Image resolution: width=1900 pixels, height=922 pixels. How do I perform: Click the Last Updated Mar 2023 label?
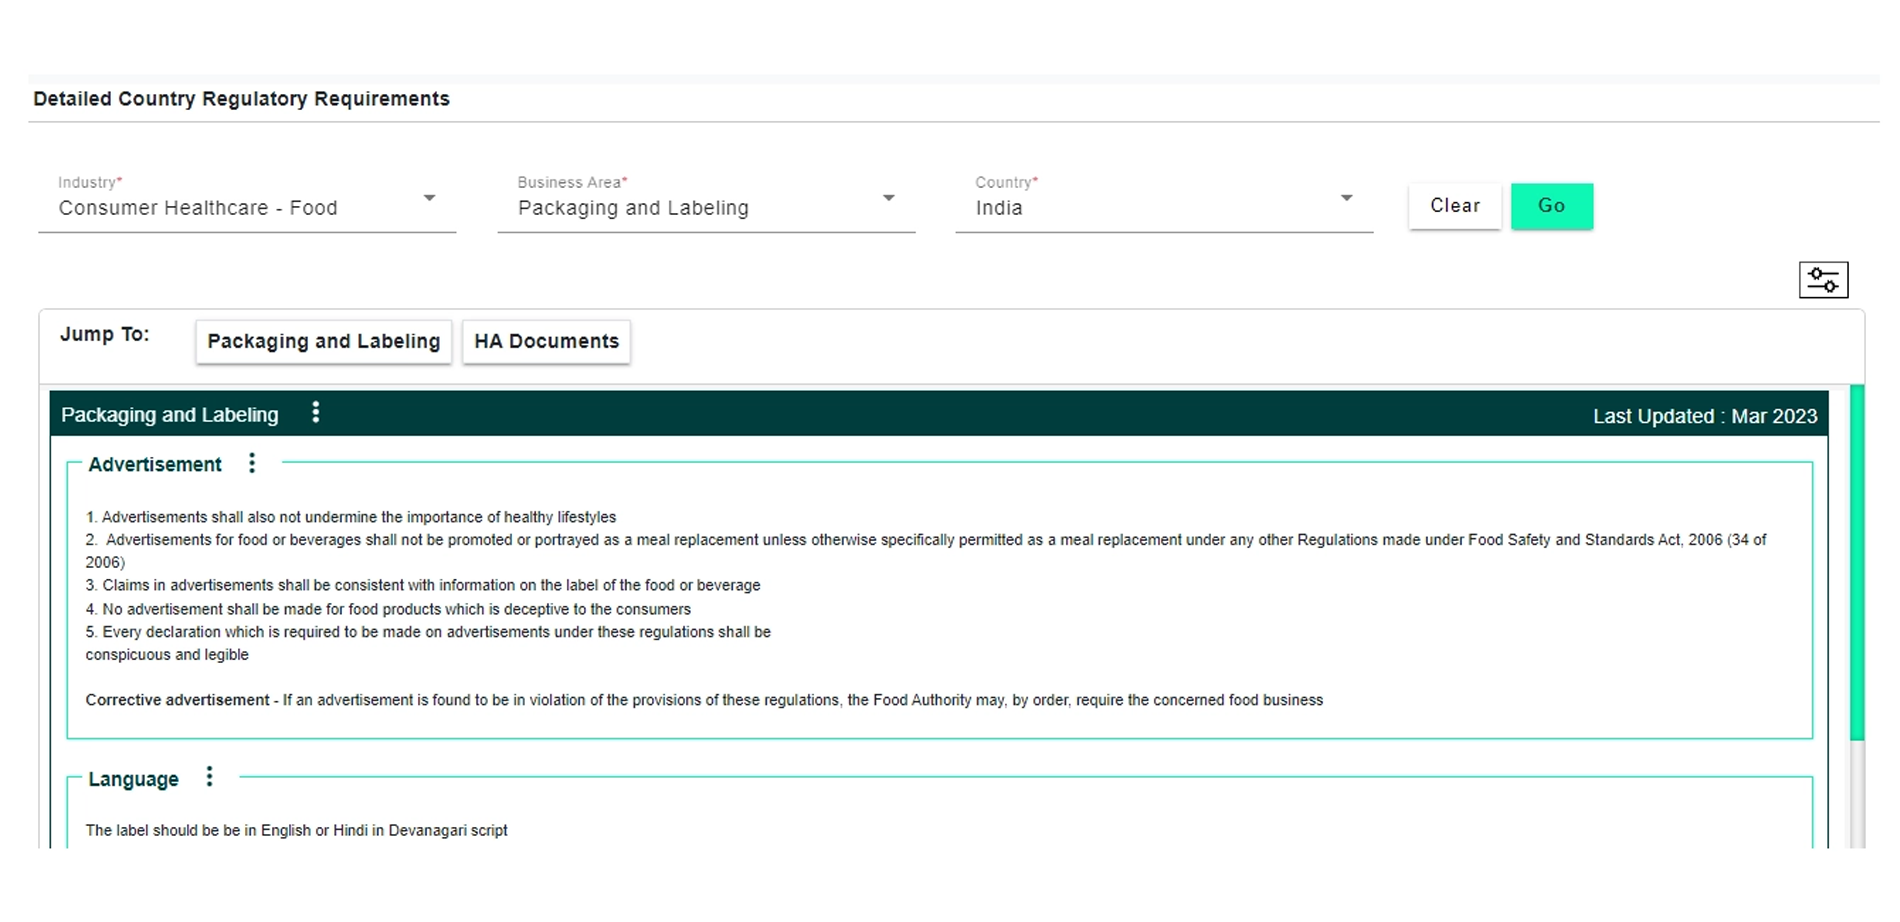[x=1704, y=416]
